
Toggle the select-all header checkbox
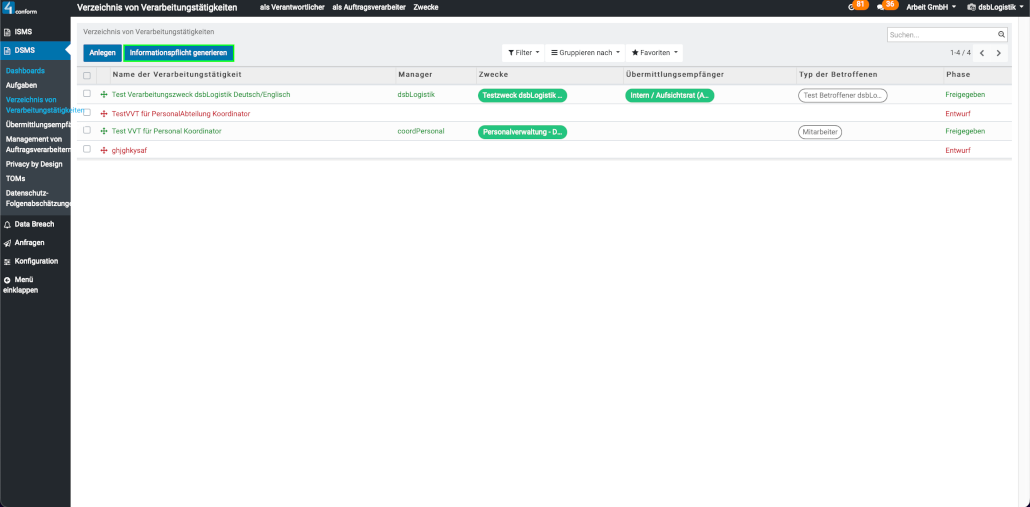pyautogui.click(x=87, y=75)
